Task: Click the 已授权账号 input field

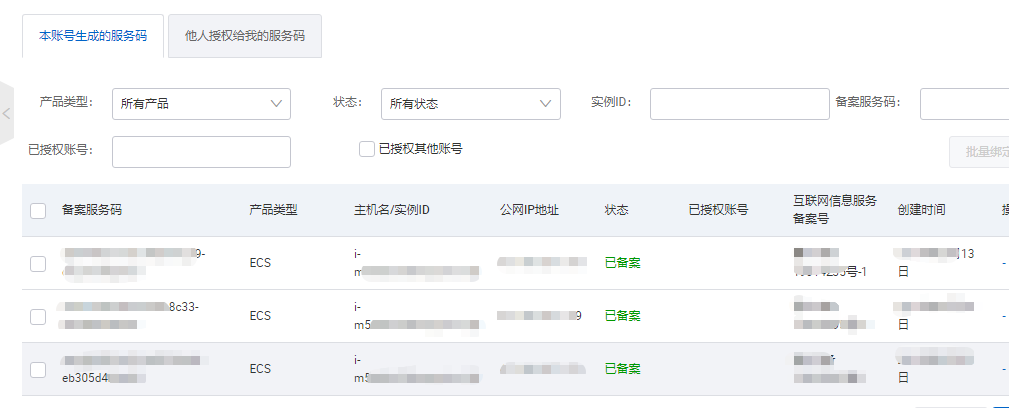Action: 201,151
